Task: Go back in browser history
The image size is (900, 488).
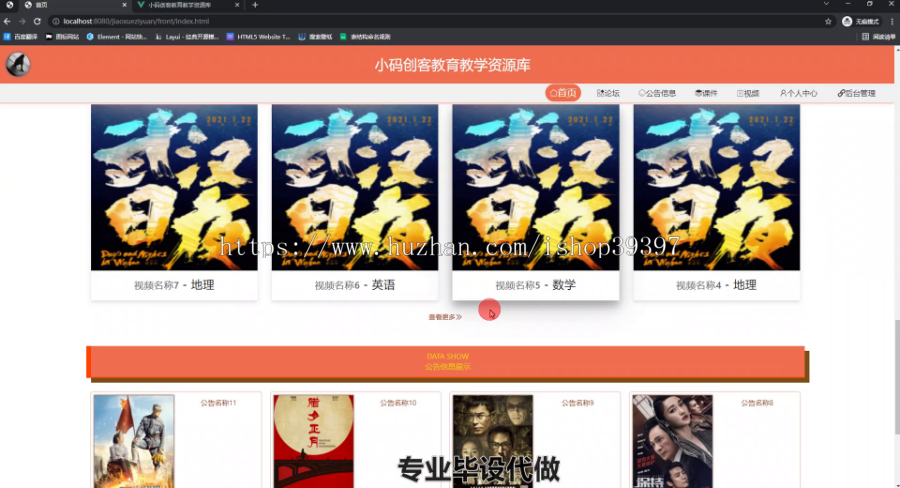Action: coord(7,21)
